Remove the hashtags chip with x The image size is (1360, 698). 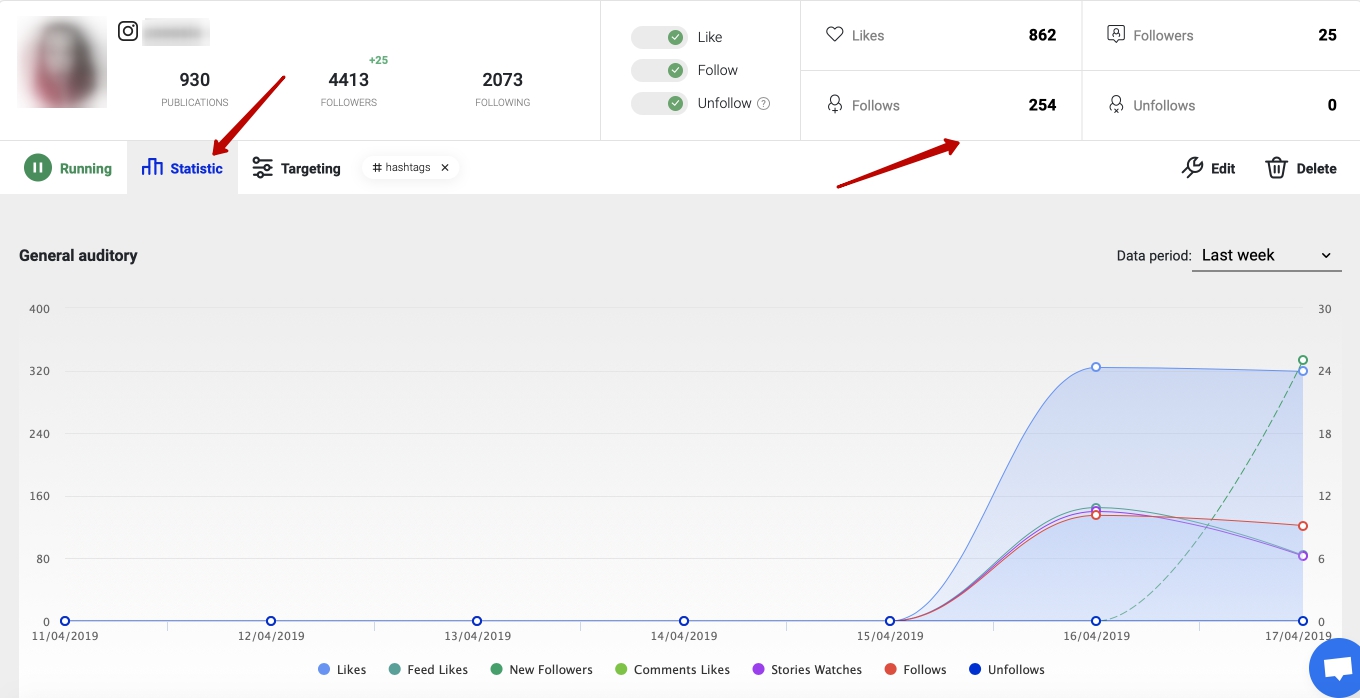[x=445, y=168]
